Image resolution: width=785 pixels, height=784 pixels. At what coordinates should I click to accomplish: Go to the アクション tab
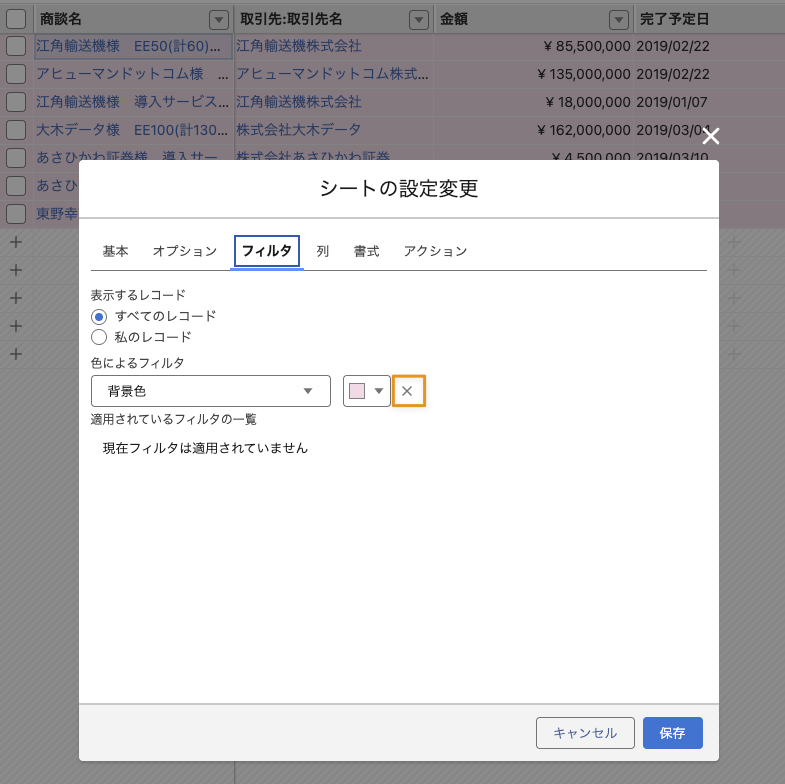[435, 252]
